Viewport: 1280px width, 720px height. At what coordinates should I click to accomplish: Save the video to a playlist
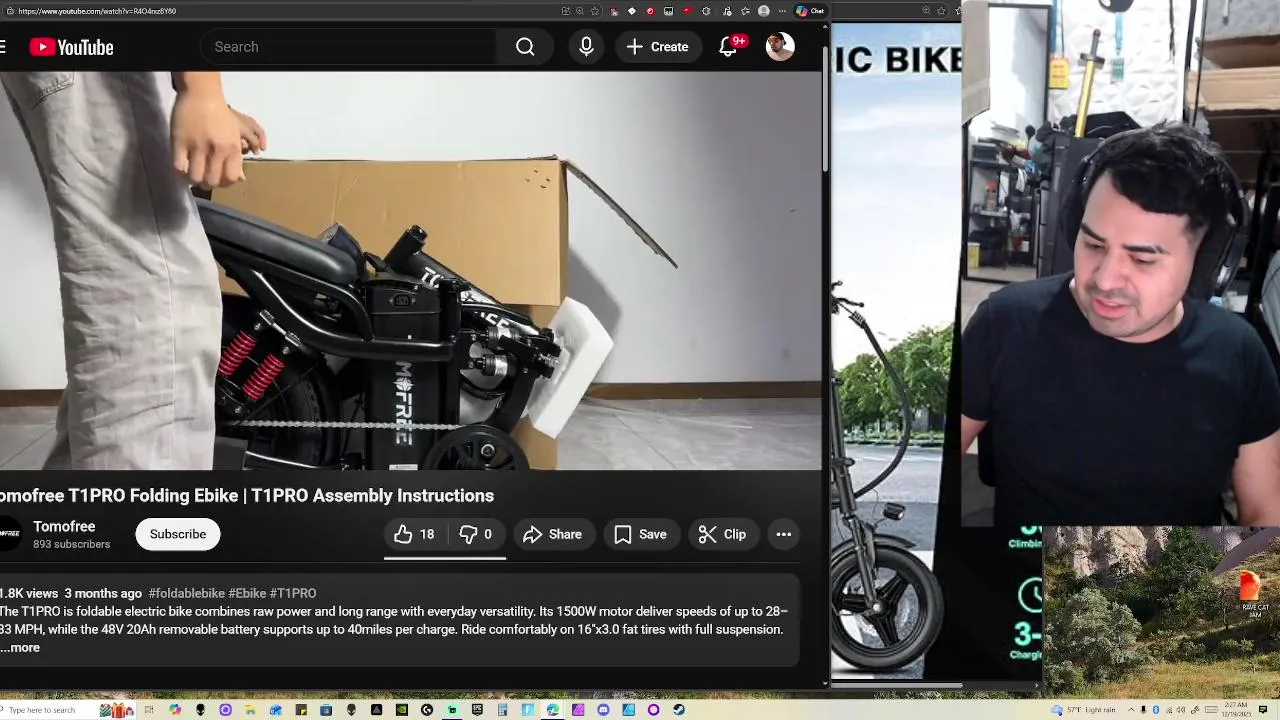(641, 534)
